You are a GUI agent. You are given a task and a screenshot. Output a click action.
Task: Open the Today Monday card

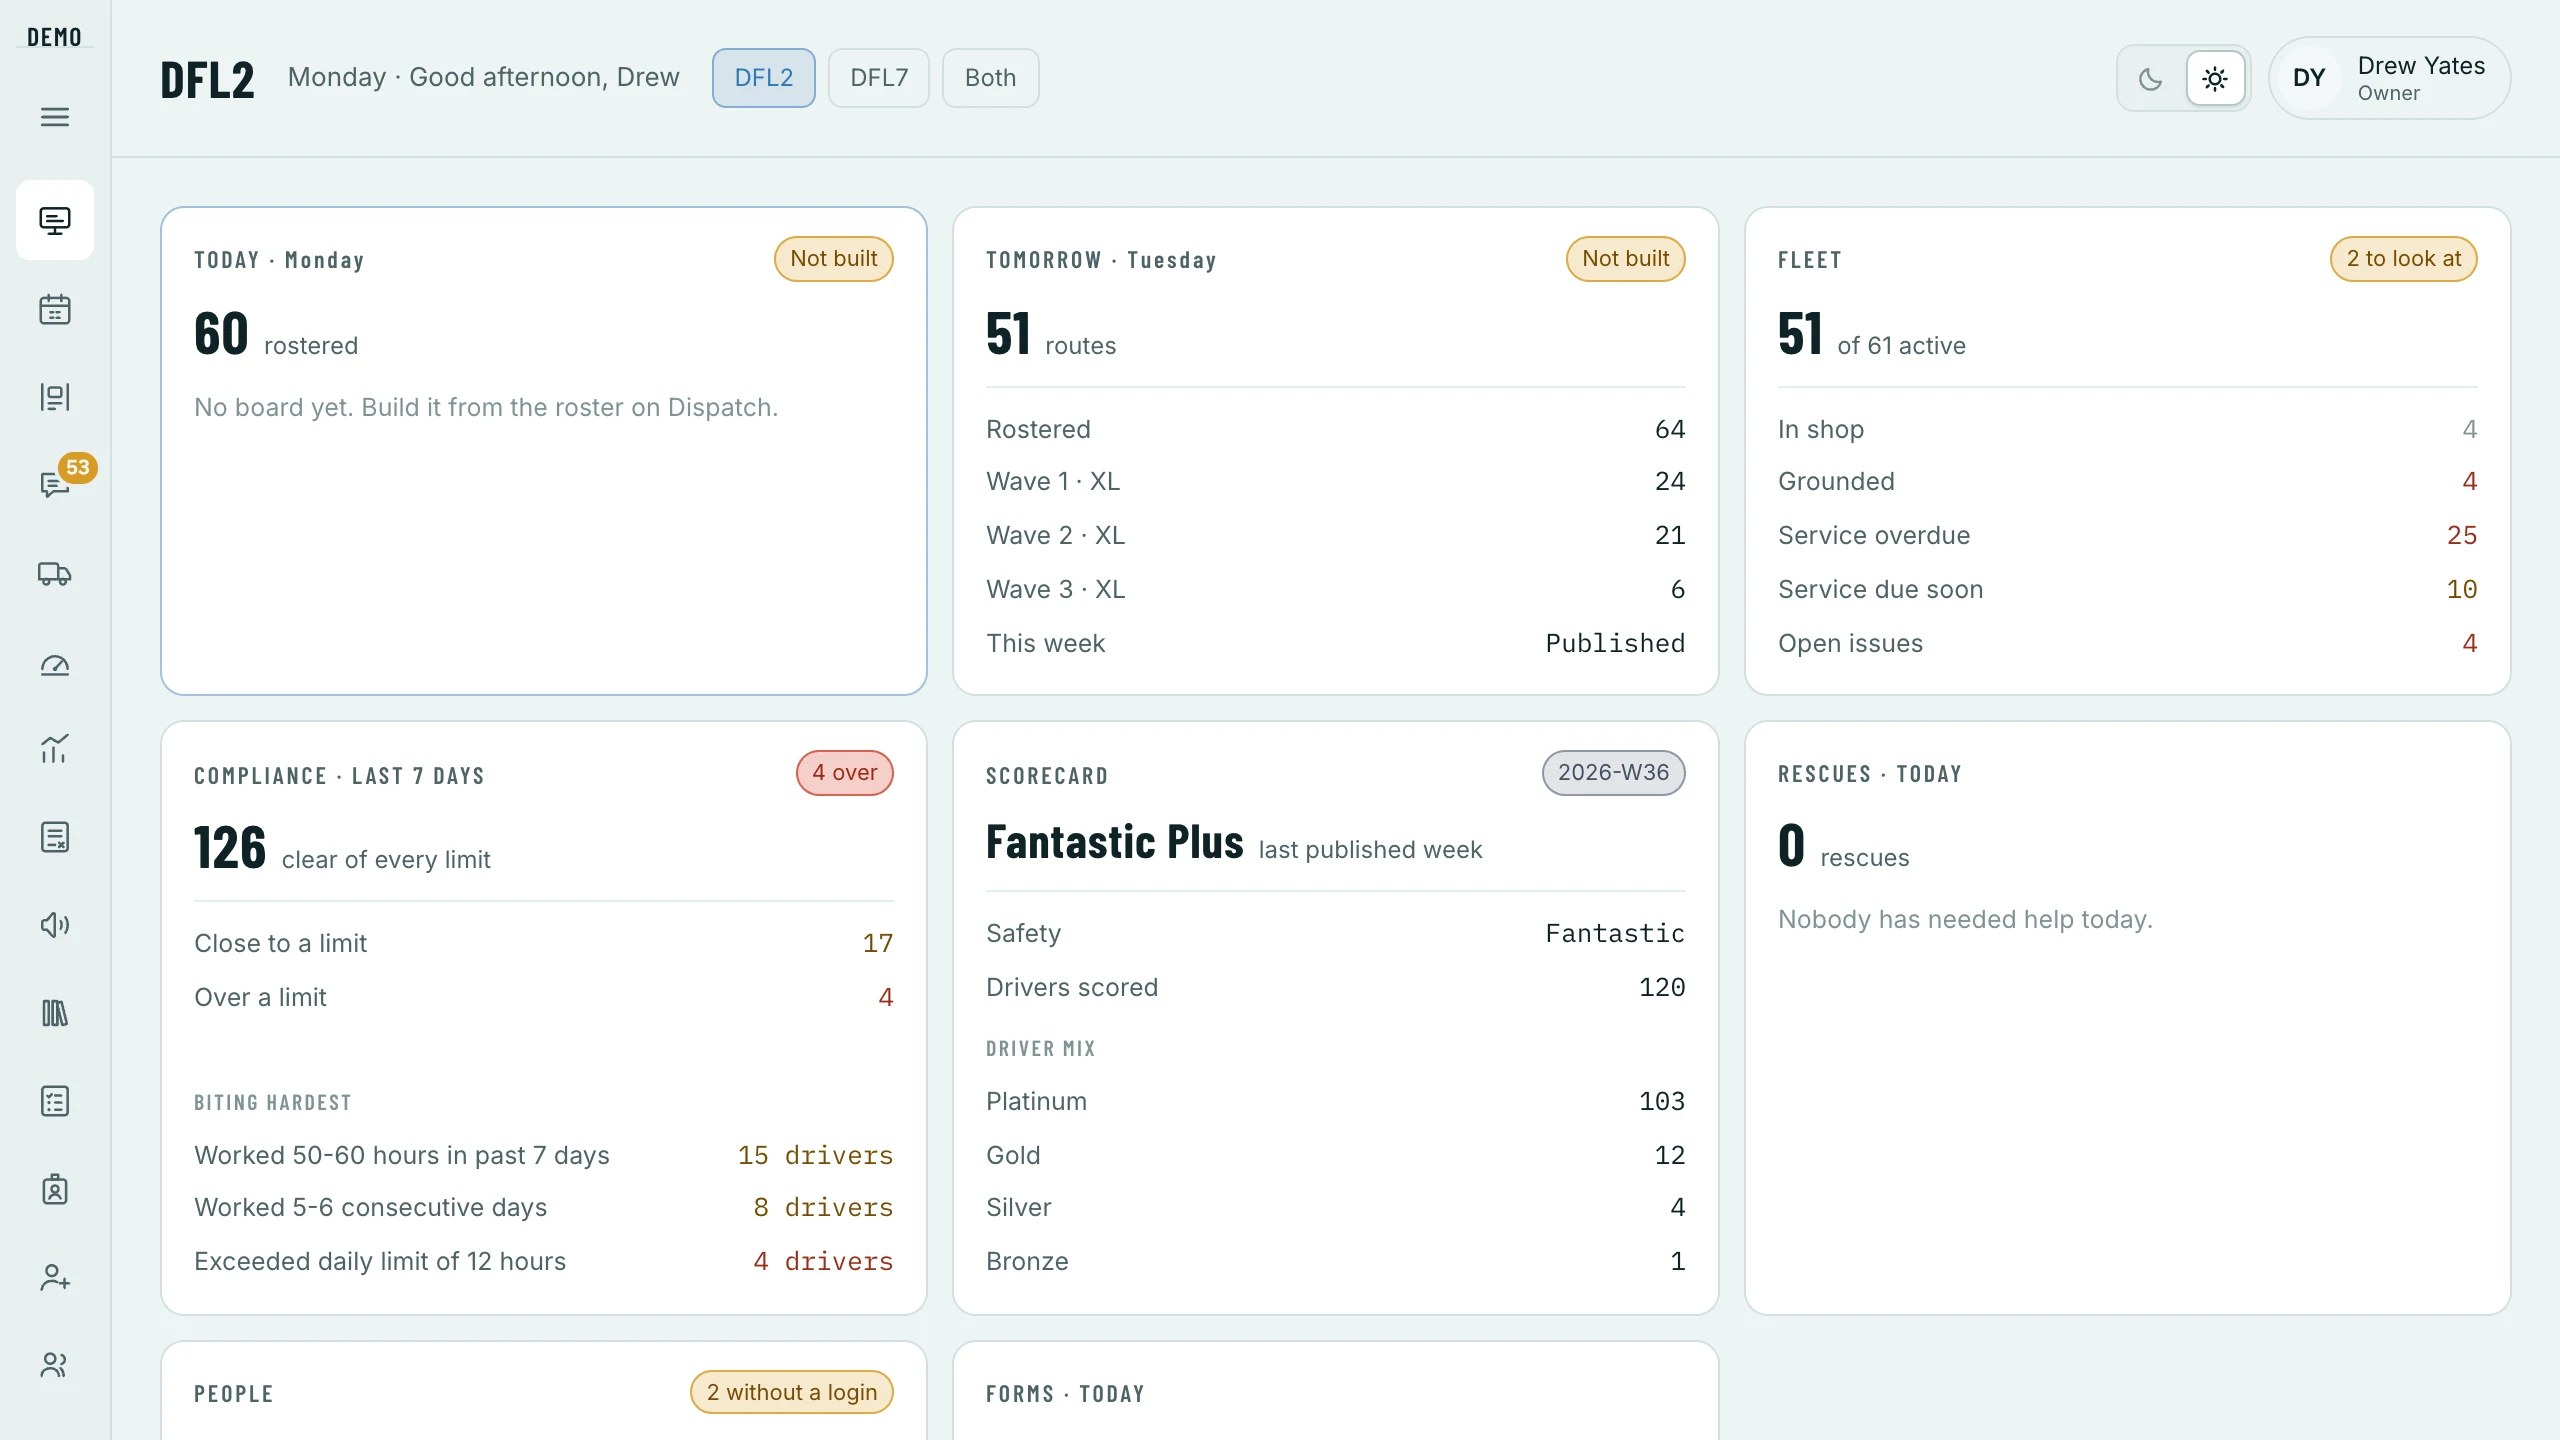544,451
